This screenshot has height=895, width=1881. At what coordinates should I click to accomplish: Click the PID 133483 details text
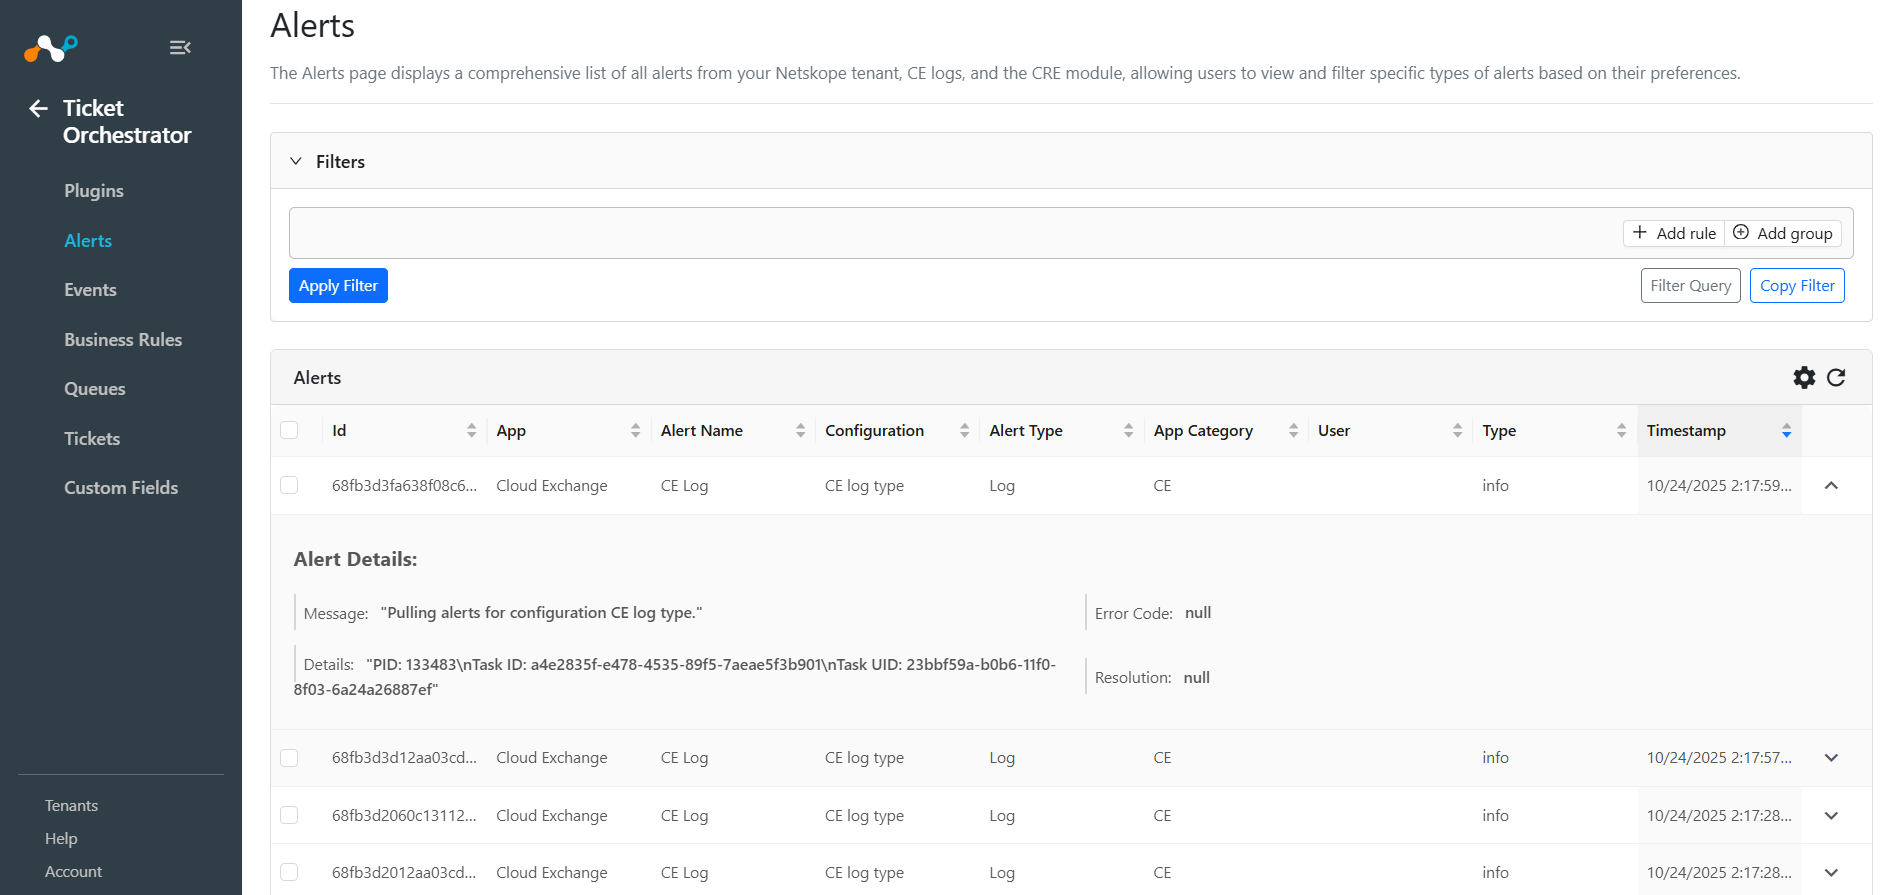[675, 677]
